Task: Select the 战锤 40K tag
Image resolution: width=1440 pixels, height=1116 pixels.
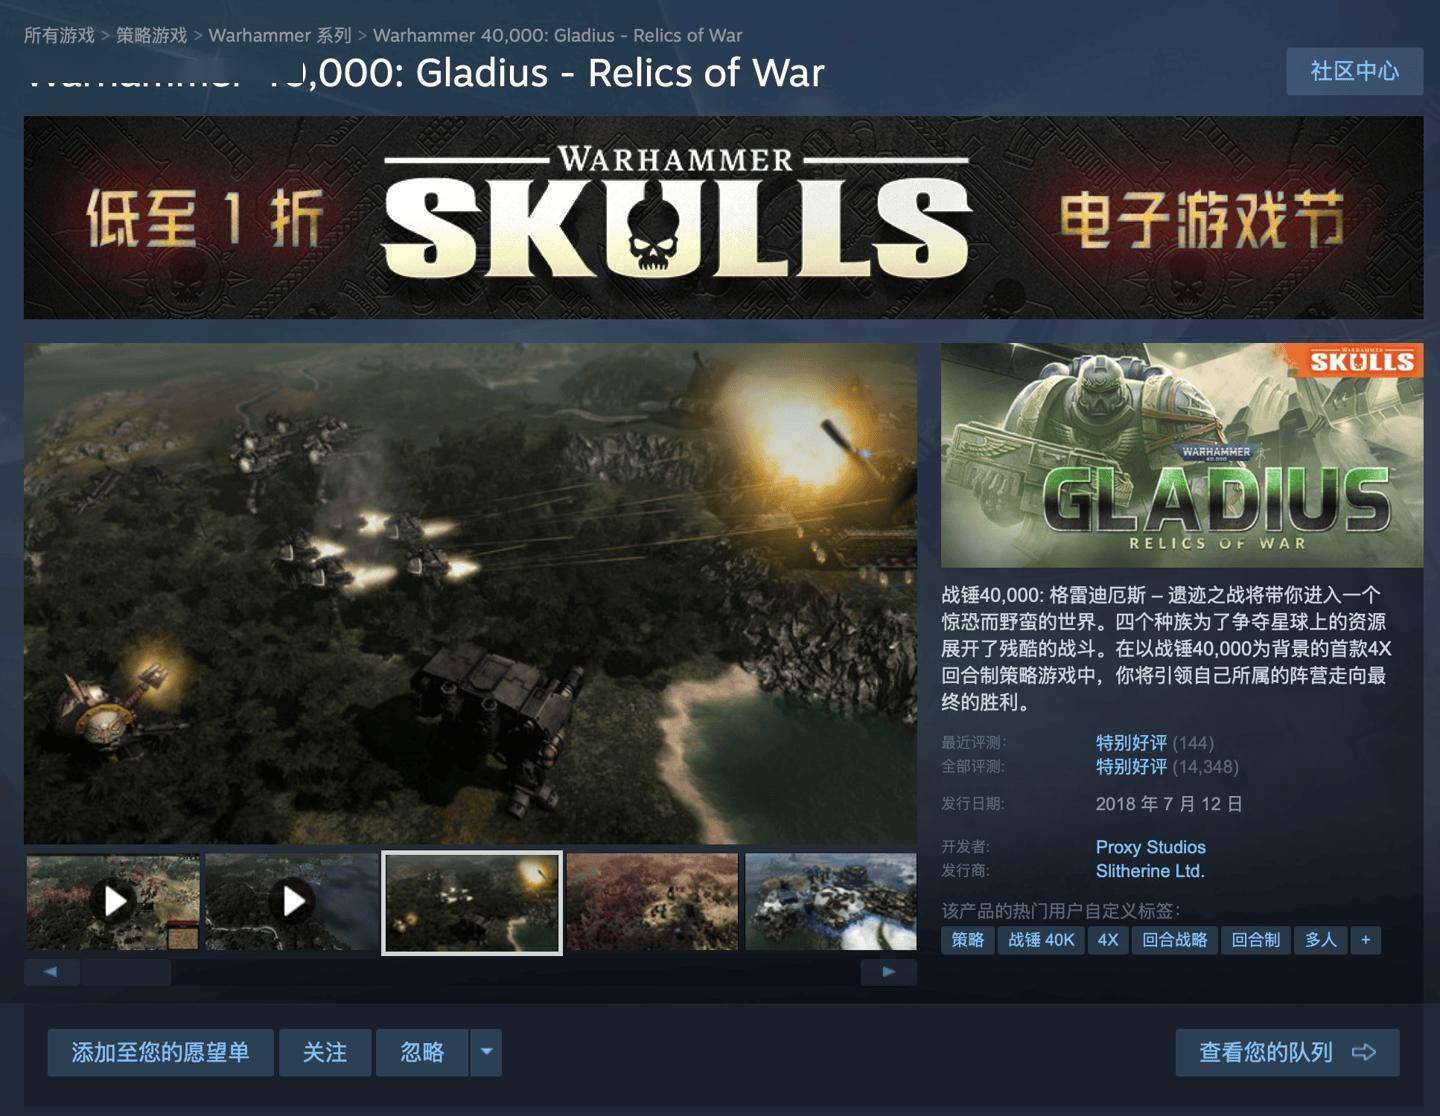Action: click(1041, 940)
